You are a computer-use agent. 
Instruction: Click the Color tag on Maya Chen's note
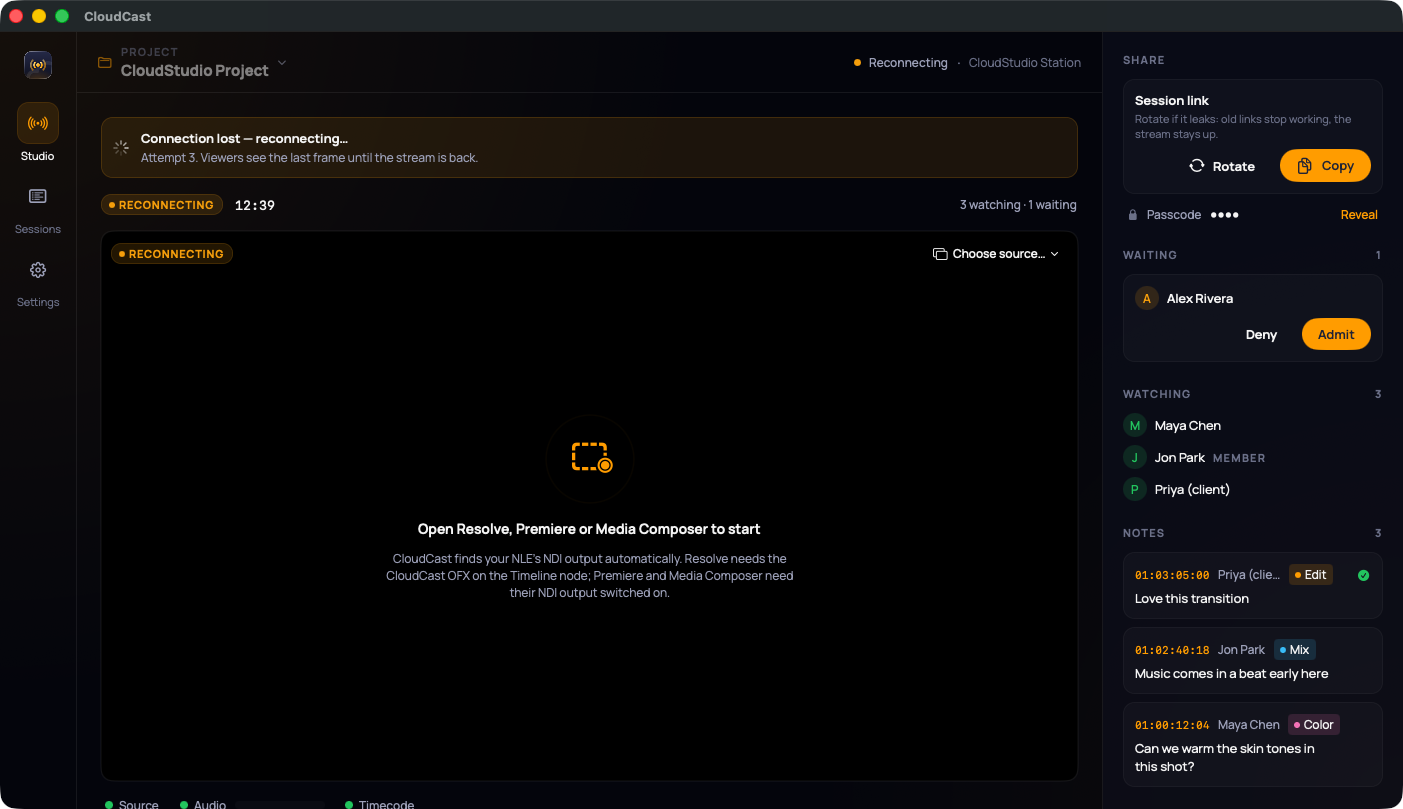click(1314, 725)
